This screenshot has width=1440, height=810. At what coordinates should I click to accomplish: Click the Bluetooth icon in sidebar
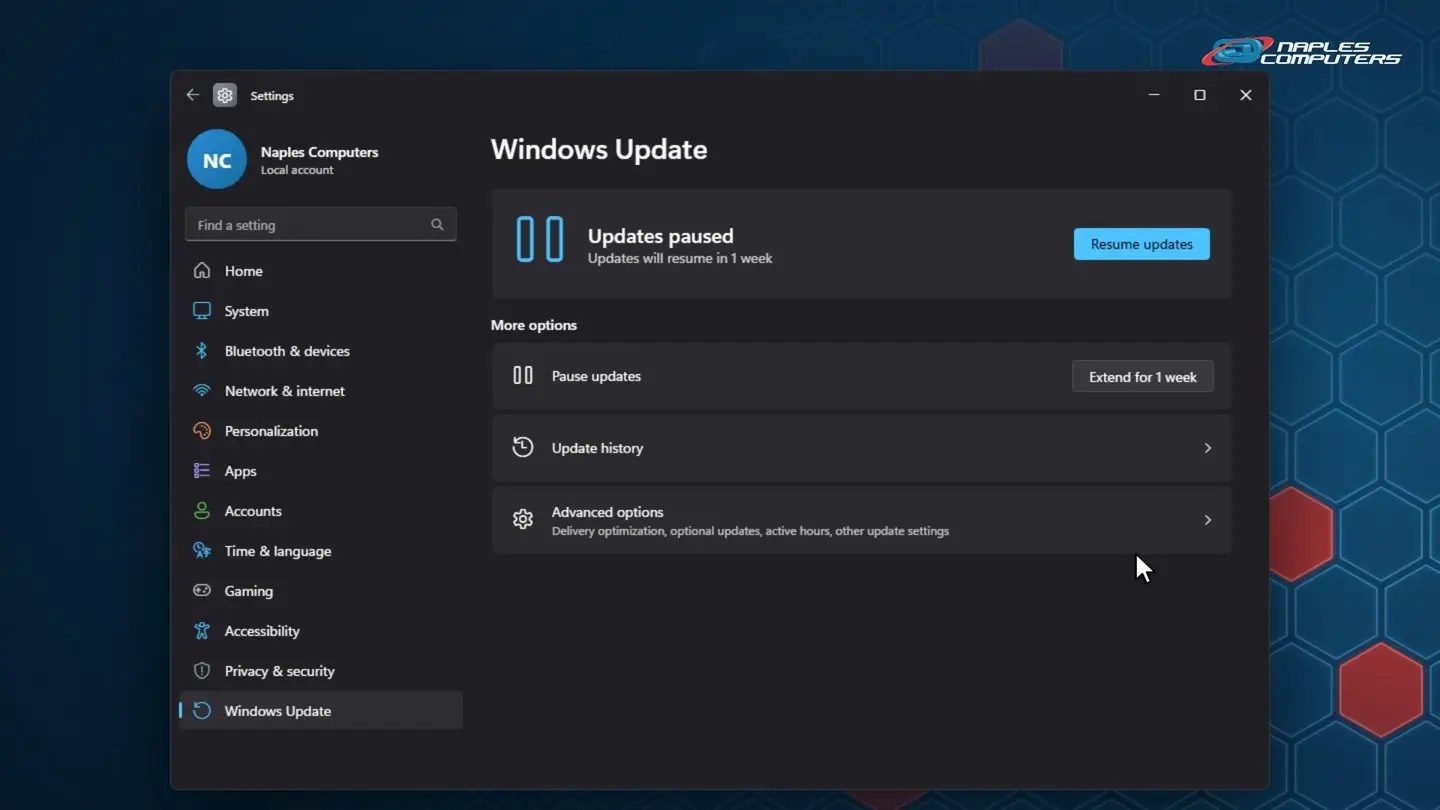pos(202,351)
